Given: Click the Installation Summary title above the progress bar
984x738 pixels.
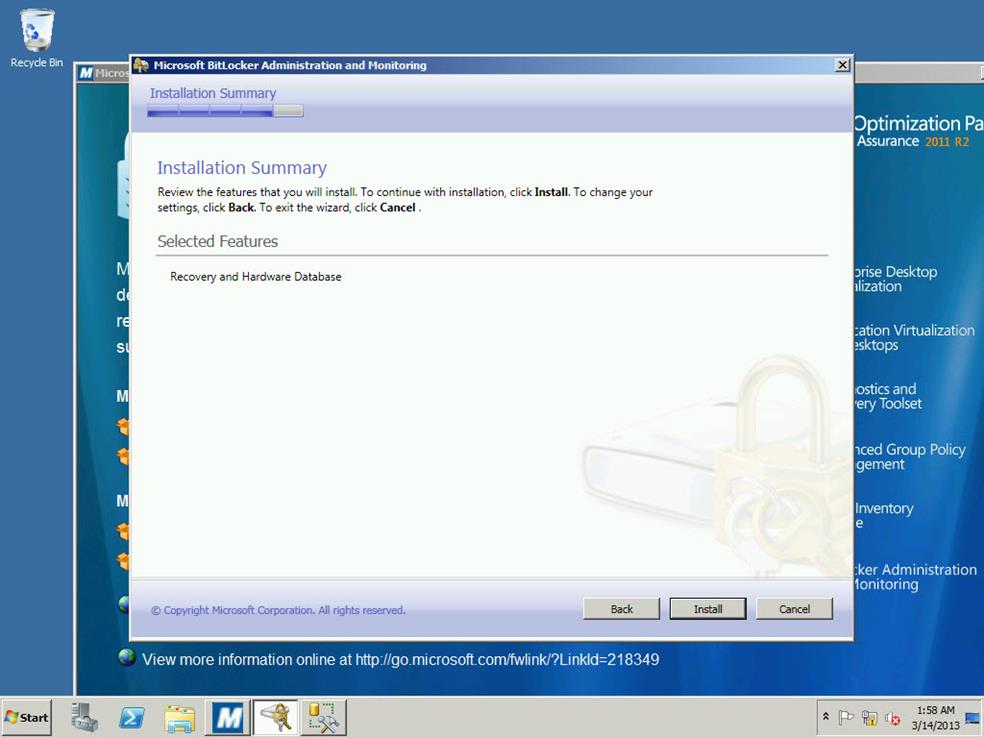Looking at the screenshot, I should click(x=213, y=93).
